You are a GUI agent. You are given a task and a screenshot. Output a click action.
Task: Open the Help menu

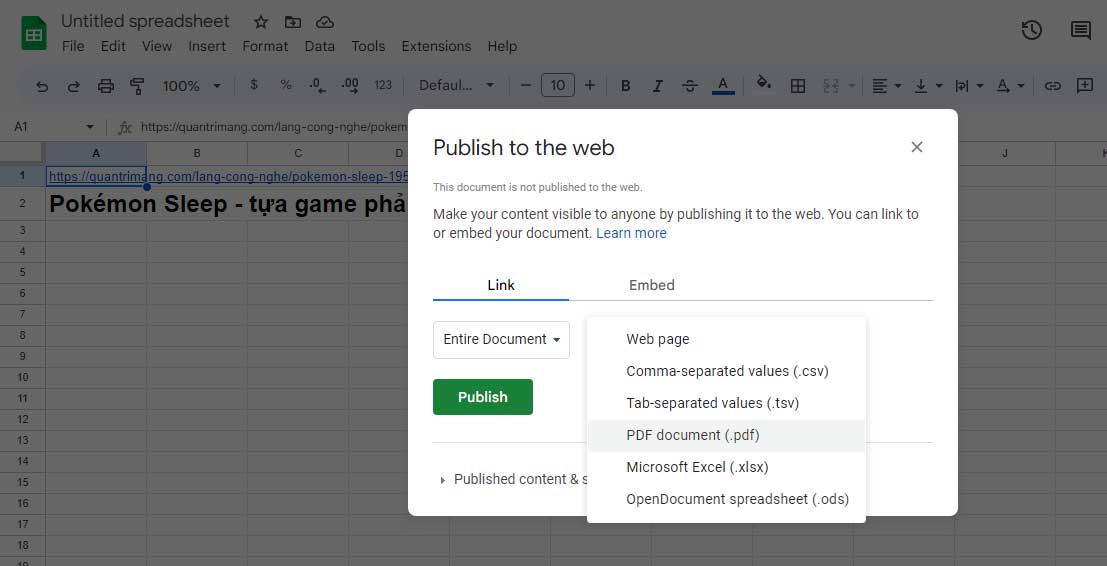click(502, 47)
